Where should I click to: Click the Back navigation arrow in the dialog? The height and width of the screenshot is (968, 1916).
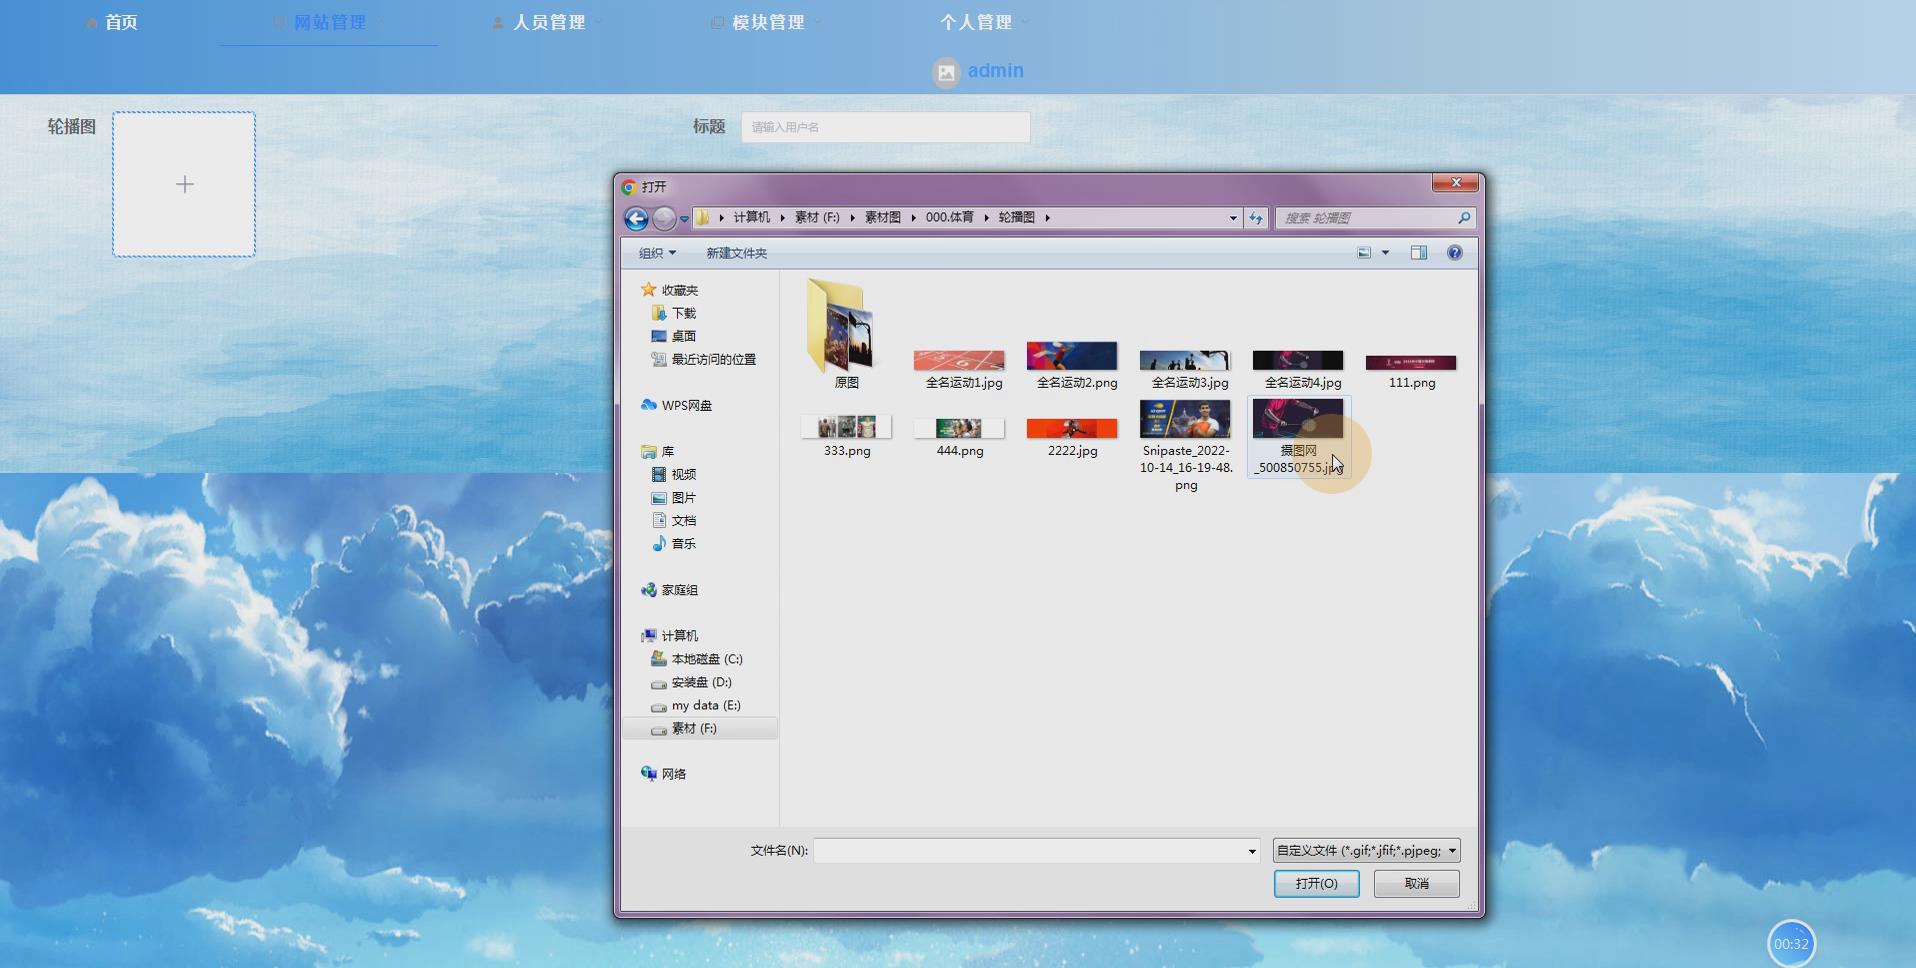click(637, 218)
